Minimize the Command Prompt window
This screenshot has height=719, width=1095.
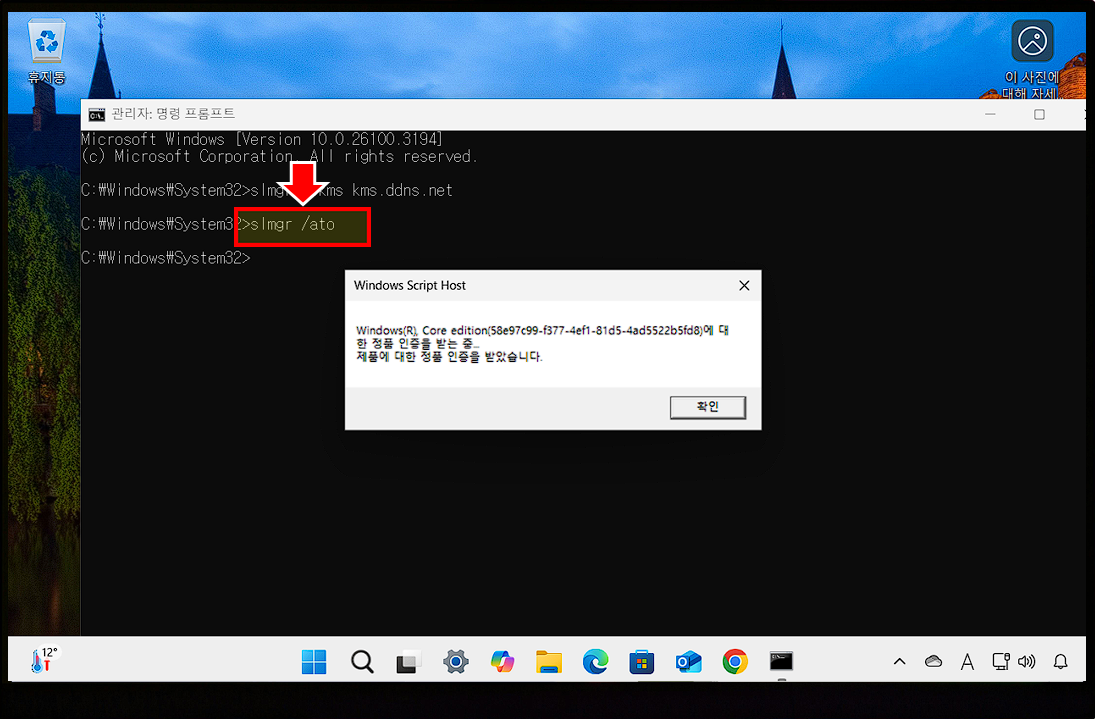(990, 114)
